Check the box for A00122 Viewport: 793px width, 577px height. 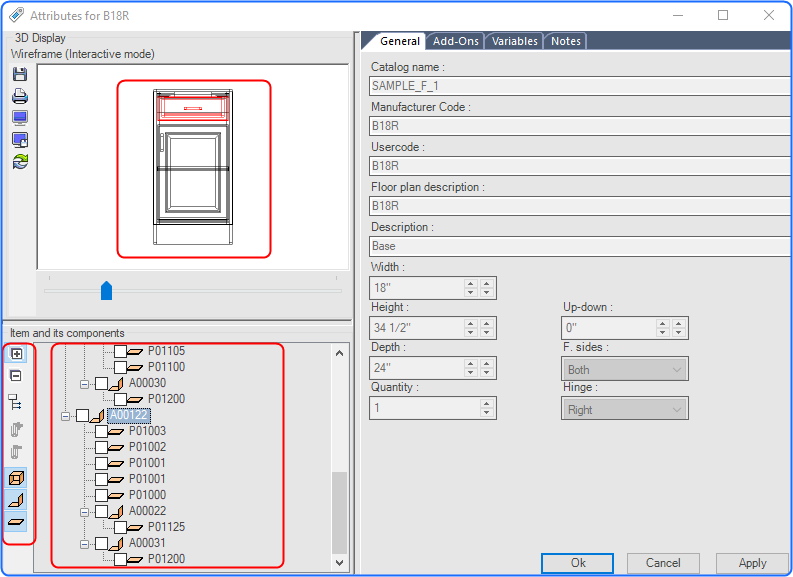pyautogui.click(x=82, y=416)
